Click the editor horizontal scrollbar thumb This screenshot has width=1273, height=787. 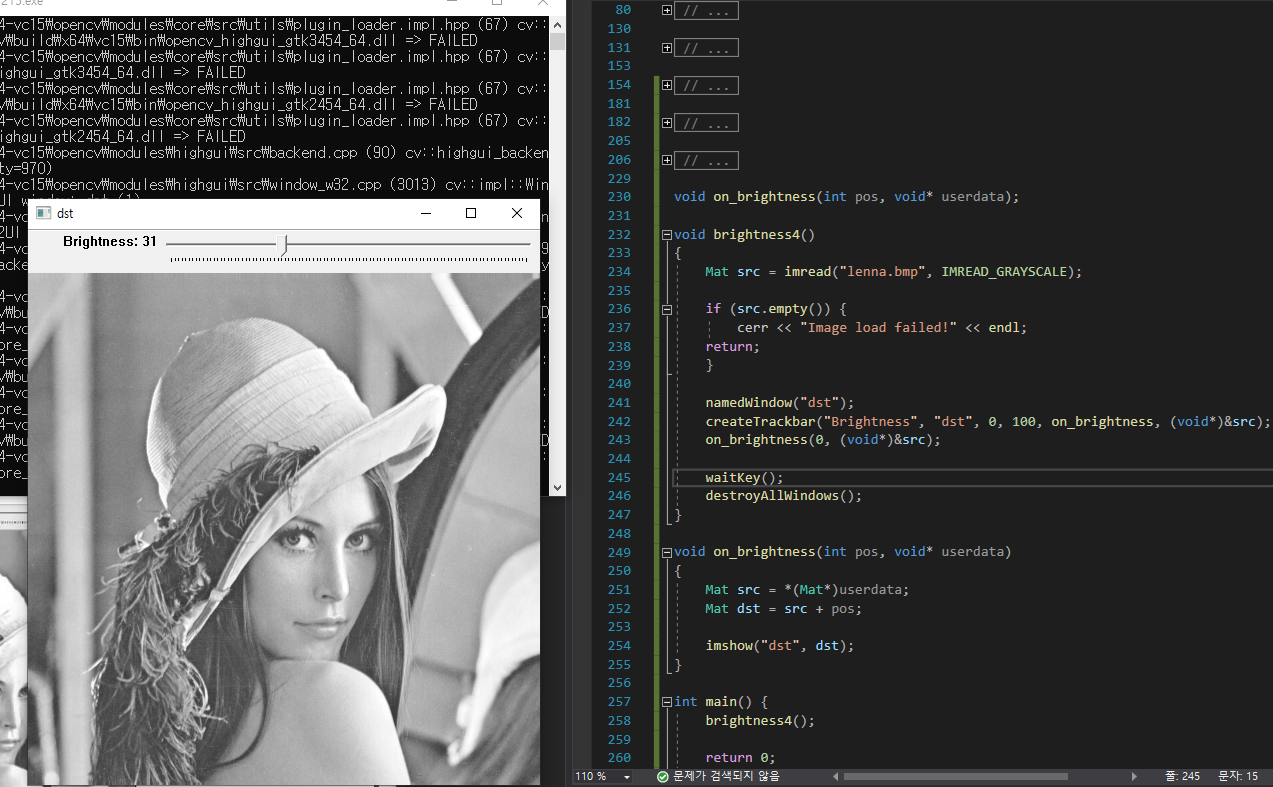[956, 776]
